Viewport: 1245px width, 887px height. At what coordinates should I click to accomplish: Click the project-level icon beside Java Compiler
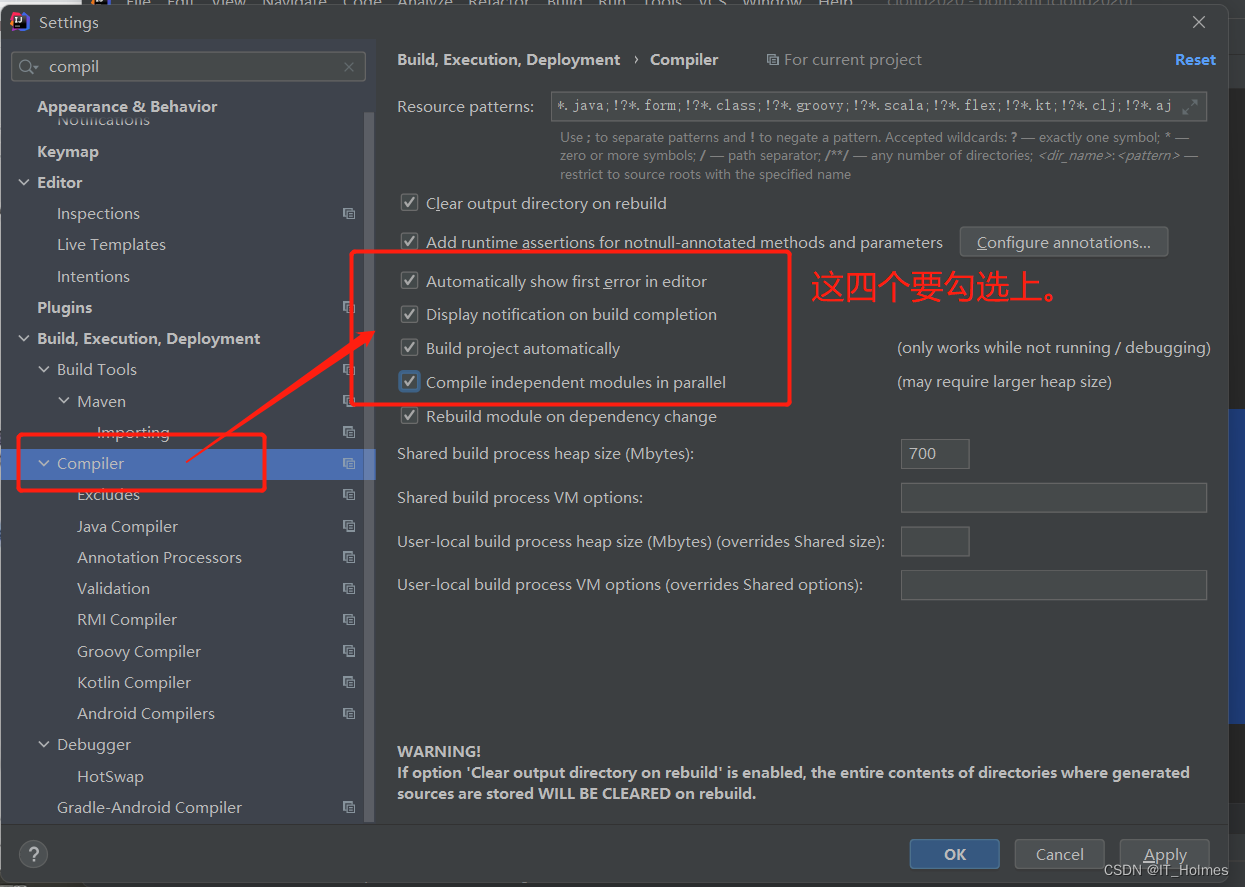pos(349,526)
